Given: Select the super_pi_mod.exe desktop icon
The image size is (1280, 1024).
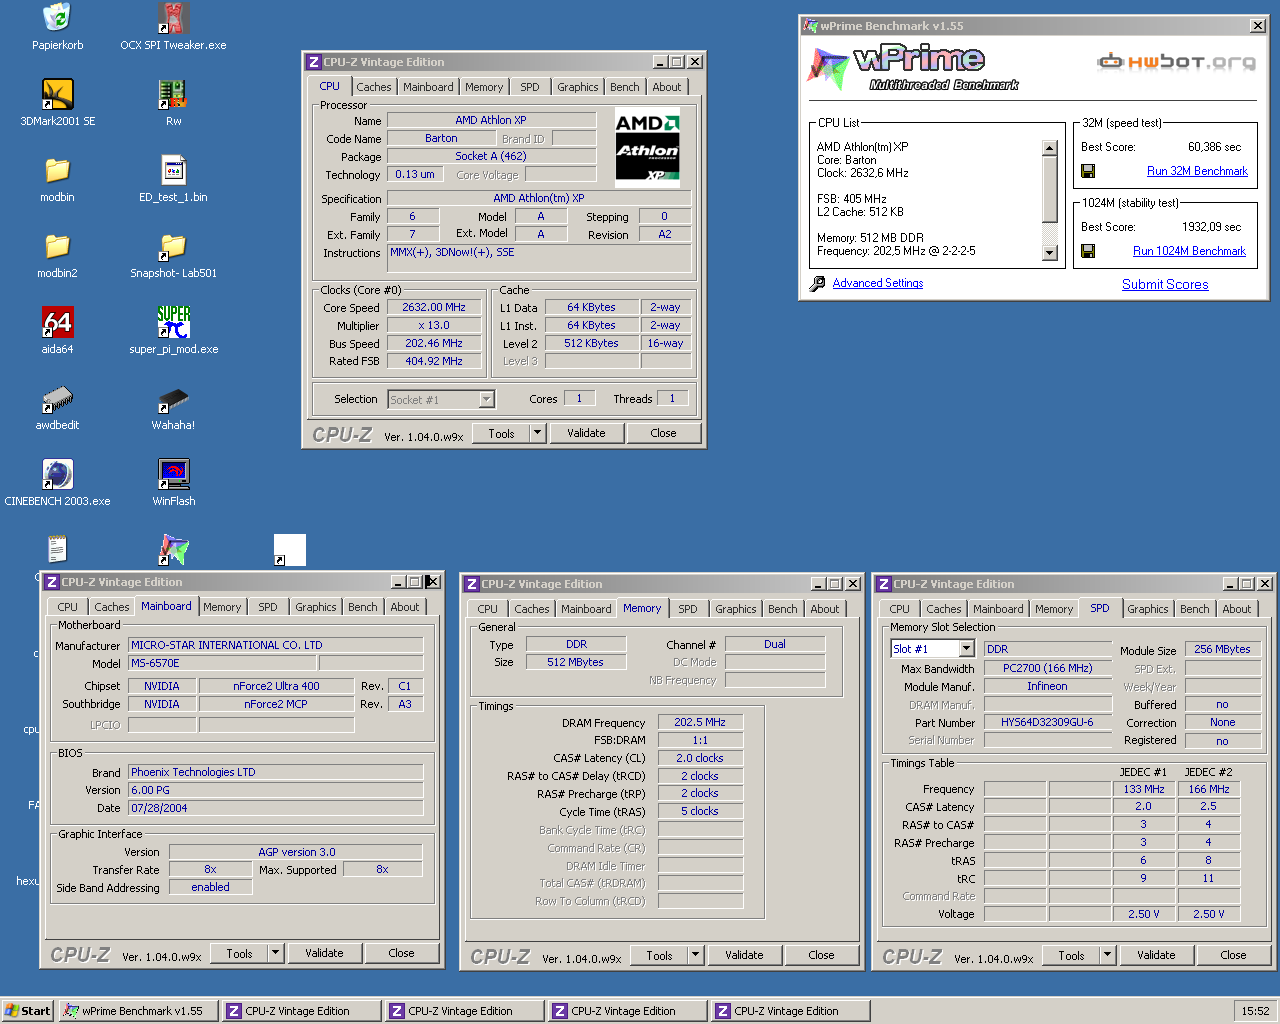Looking at the screenshot, I should click(173, 322).
